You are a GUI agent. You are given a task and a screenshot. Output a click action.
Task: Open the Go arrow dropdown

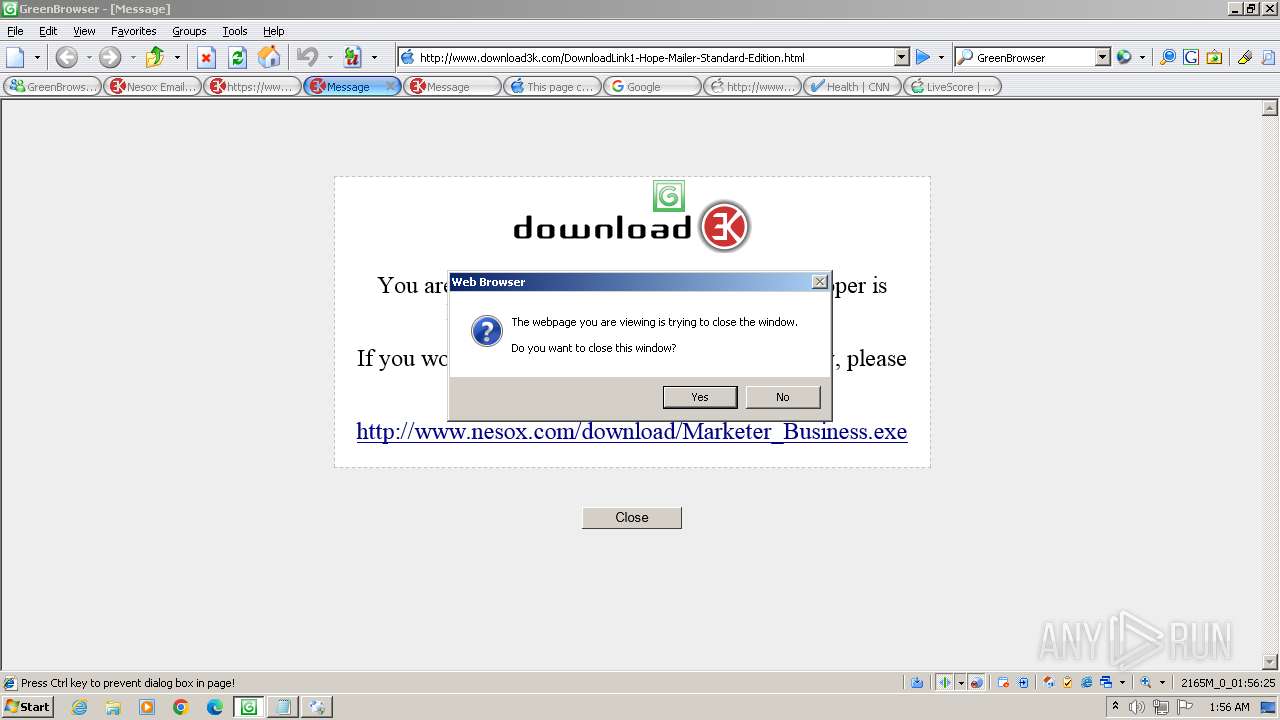coord(941,57)
